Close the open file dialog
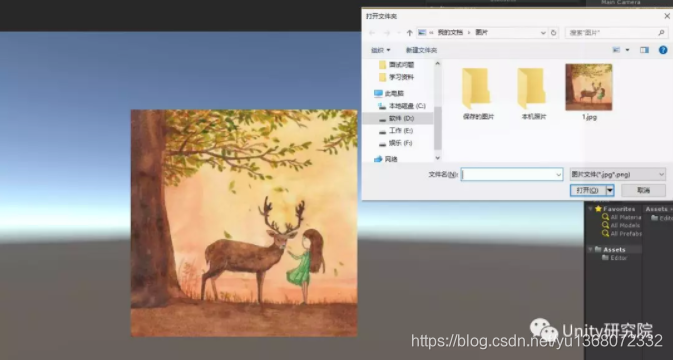673x360 pixels. (x=667, y=16)
